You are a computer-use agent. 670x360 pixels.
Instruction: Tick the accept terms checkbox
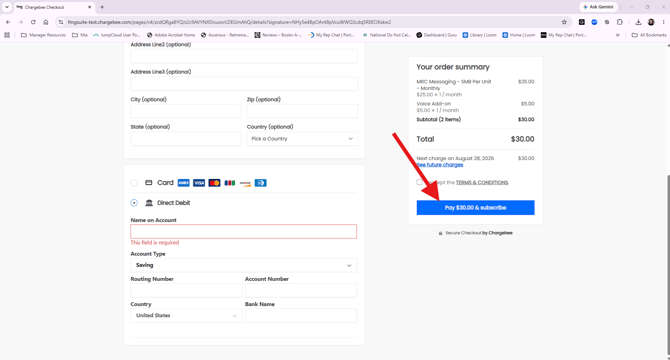coord(420,182)
